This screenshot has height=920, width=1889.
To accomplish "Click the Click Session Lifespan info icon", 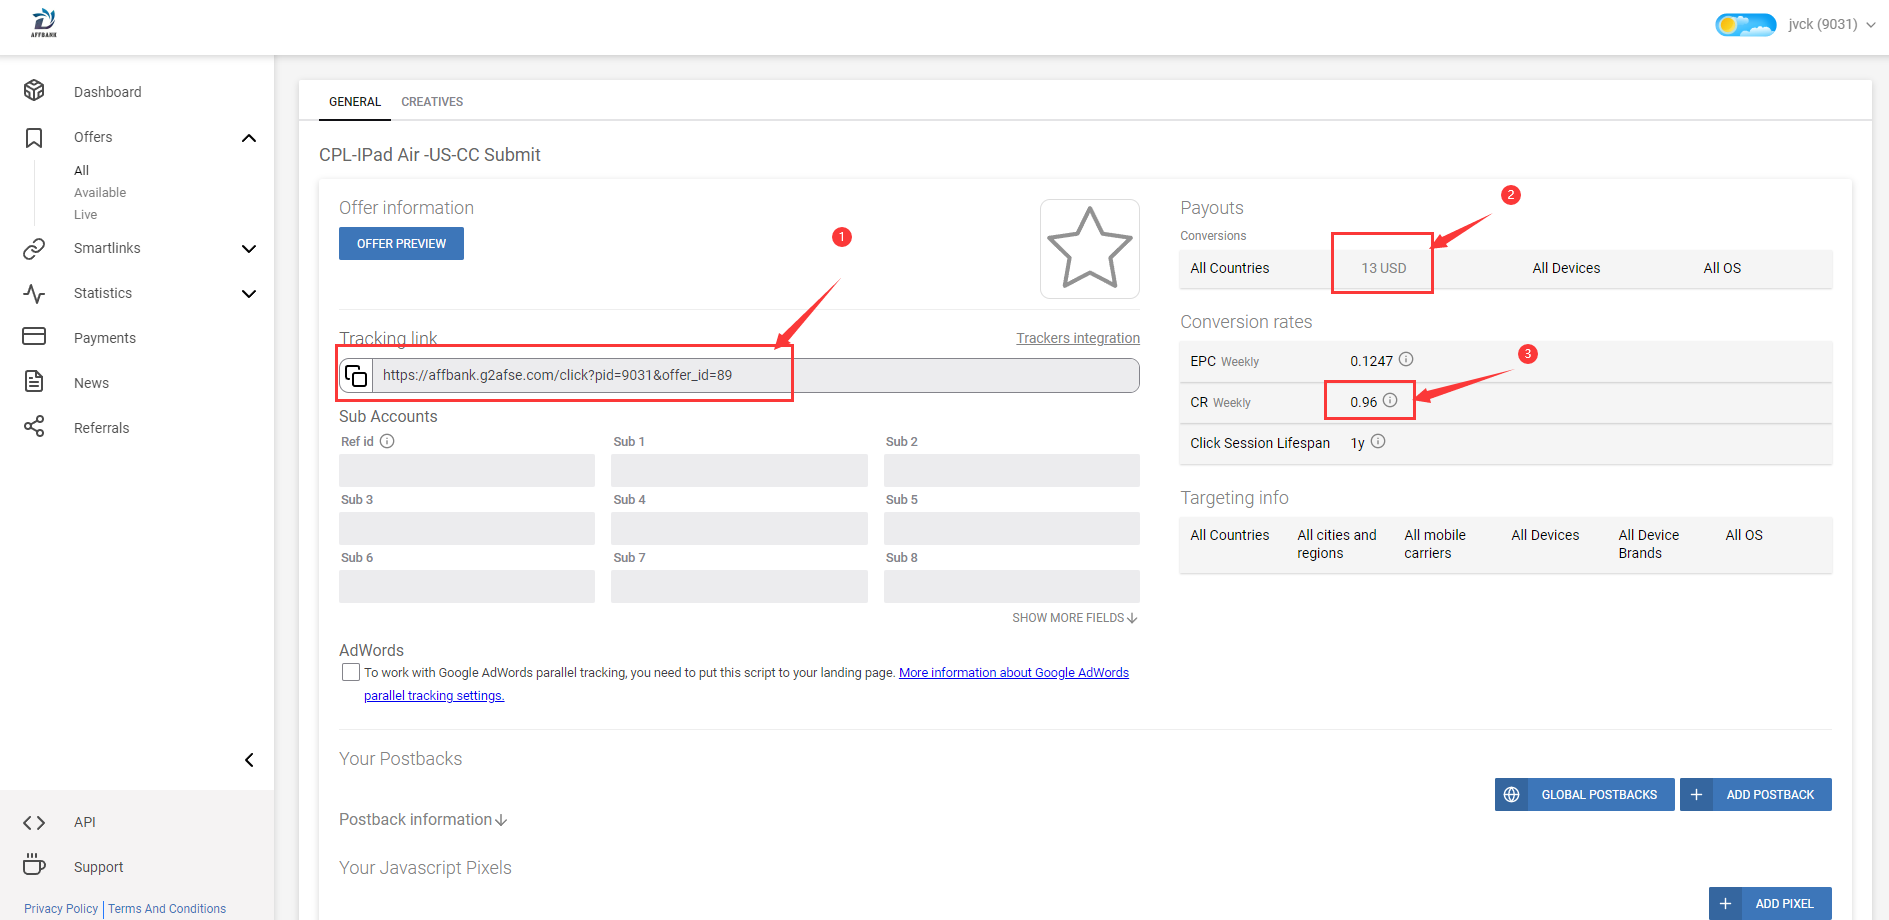I will pyautogui.click(x=1378, y=441).
